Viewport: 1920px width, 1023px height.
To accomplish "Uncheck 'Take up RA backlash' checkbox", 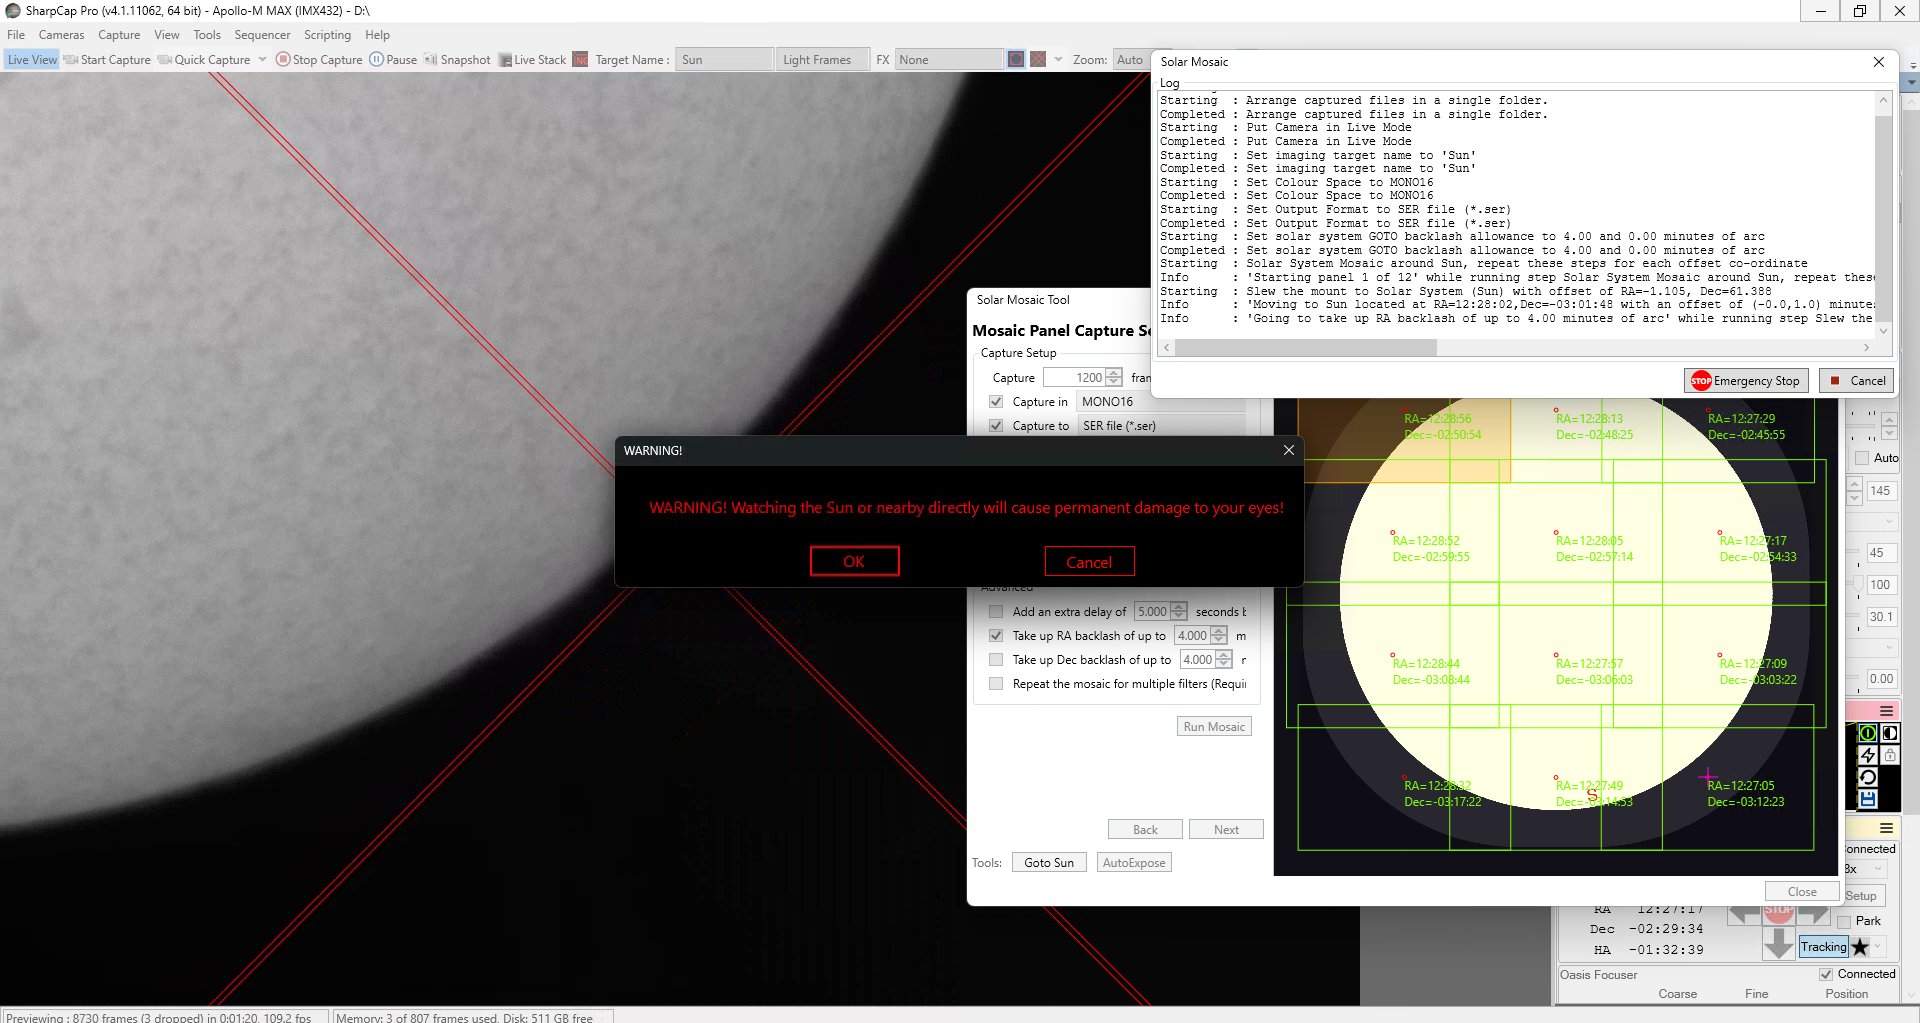I will pyautogui.click(x=996, y=636).
